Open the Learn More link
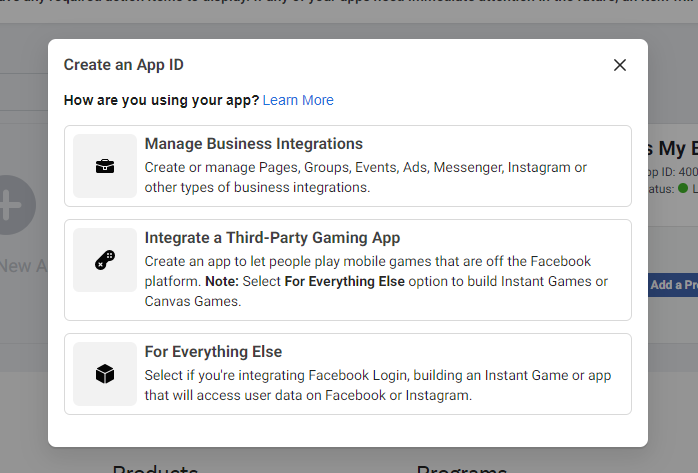Viewport: 698px width, 473px height. coord(298,100)
